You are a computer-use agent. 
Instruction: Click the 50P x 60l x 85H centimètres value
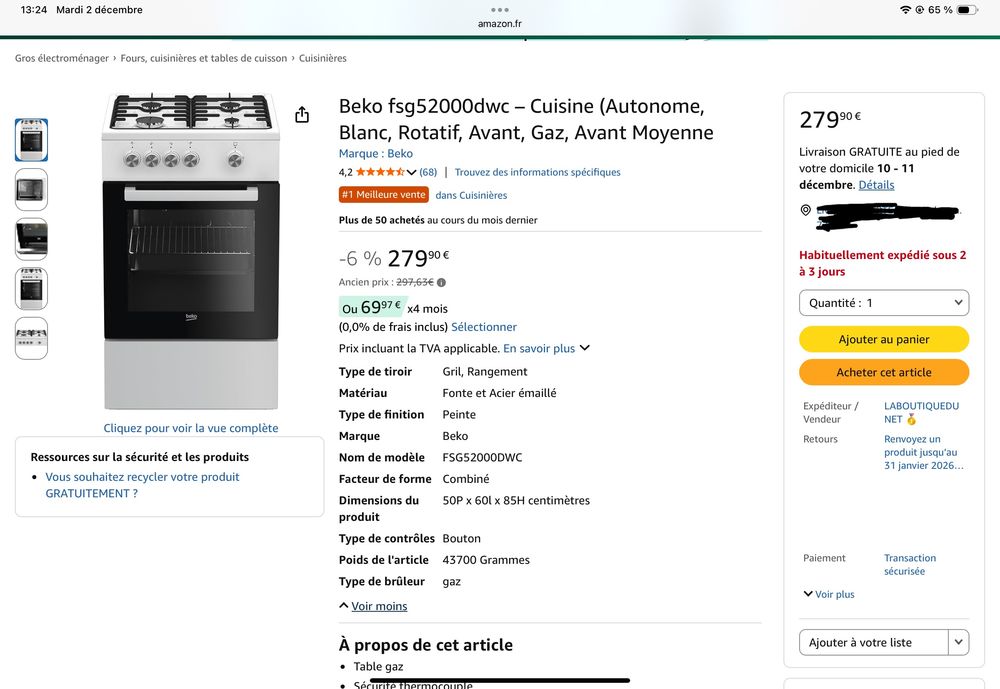coord(516,501)
